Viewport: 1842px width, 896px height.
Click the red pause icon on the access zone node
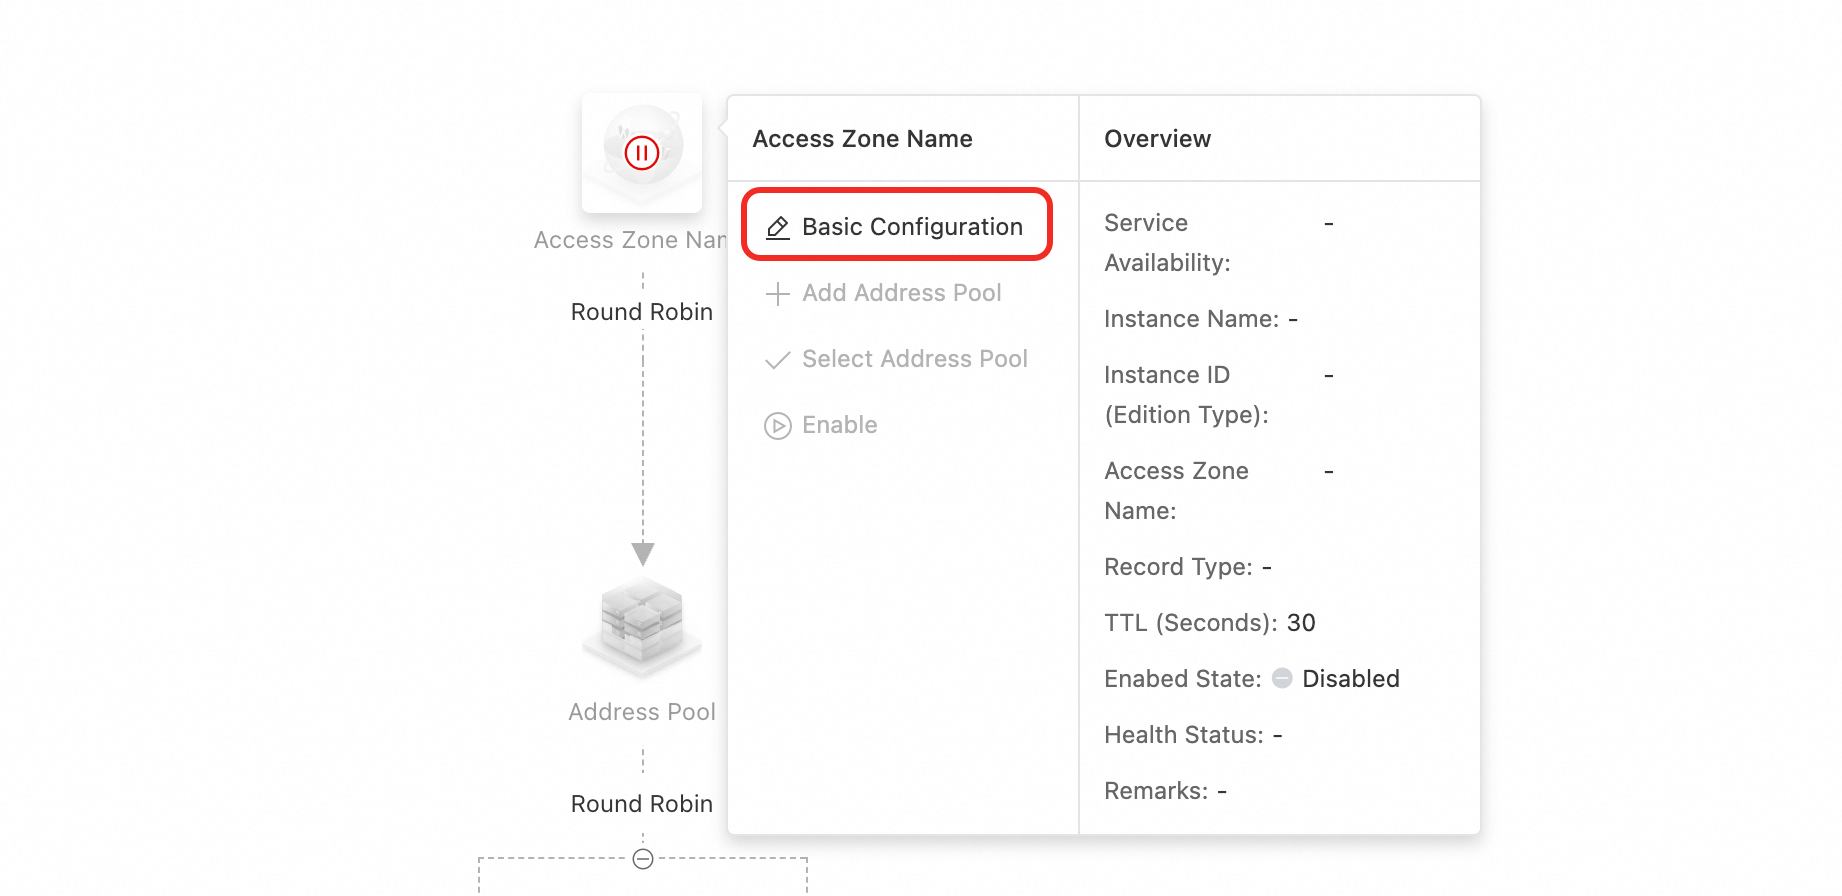642,153
